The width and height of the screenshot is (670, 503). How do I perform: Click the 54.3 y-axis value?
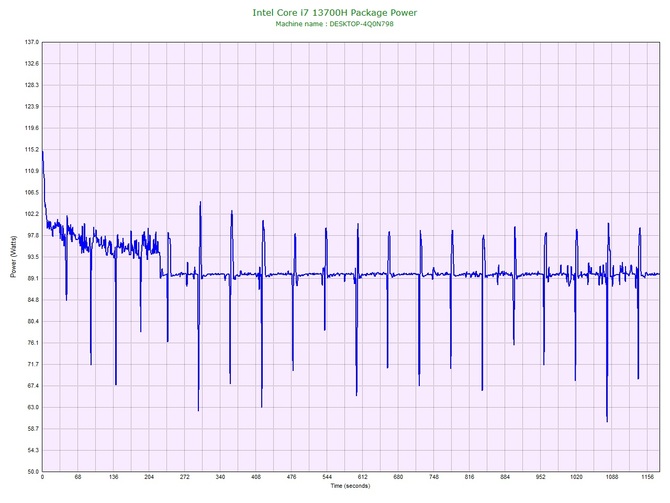[33, 450]
